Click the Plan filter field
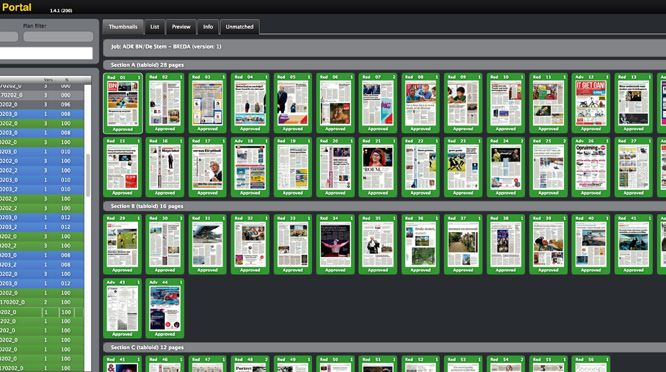The height and width of the screenshot is (372, 666). 58,37
